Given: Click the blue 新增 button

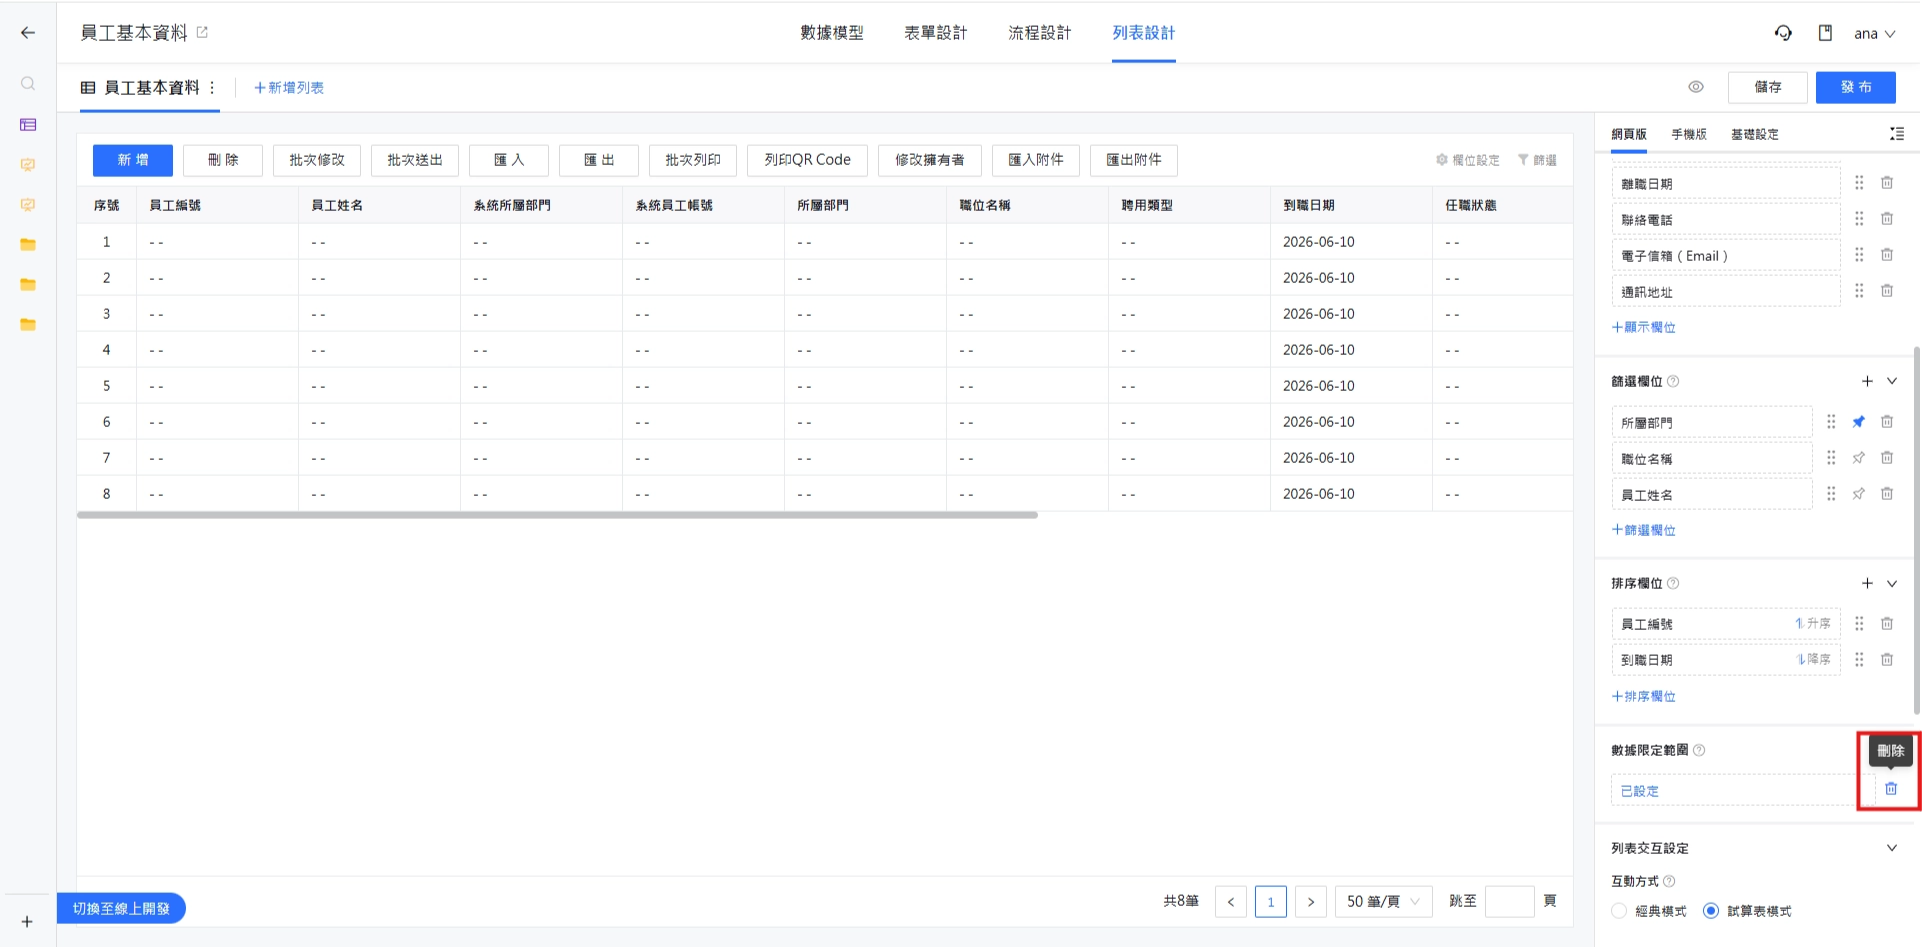Looking at the screenshot, I should point(133,160).
